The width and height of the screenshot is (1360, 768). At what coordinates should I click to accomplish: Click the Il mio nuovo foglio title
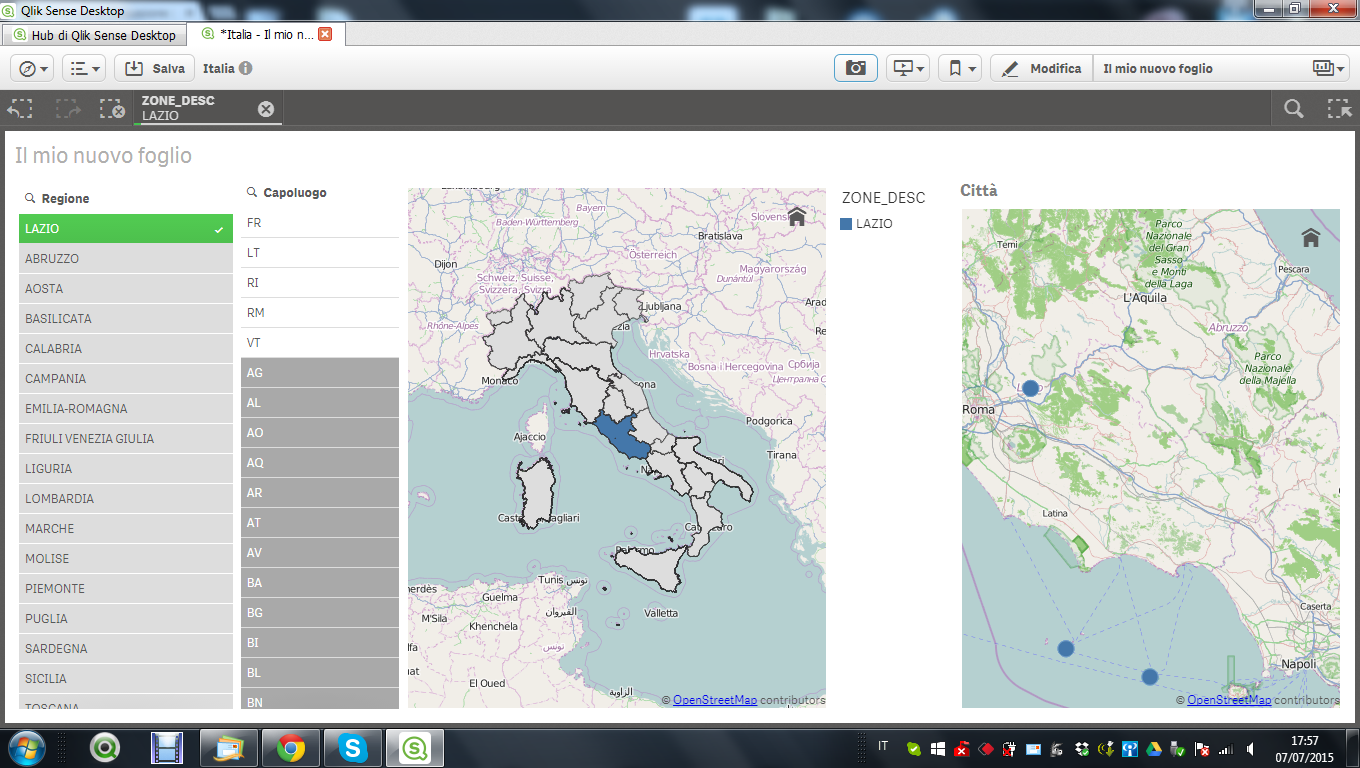103,156
